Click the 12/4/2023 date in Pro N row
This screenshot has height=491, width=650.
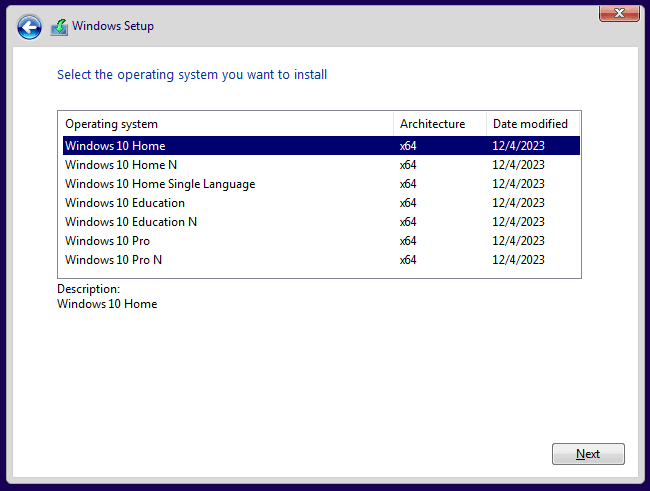click(x=518, y=260)
